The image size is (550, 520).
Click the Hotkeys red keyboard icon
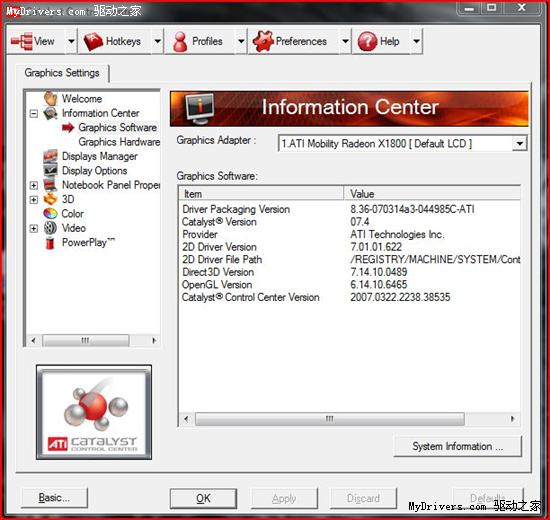point(93,41)
